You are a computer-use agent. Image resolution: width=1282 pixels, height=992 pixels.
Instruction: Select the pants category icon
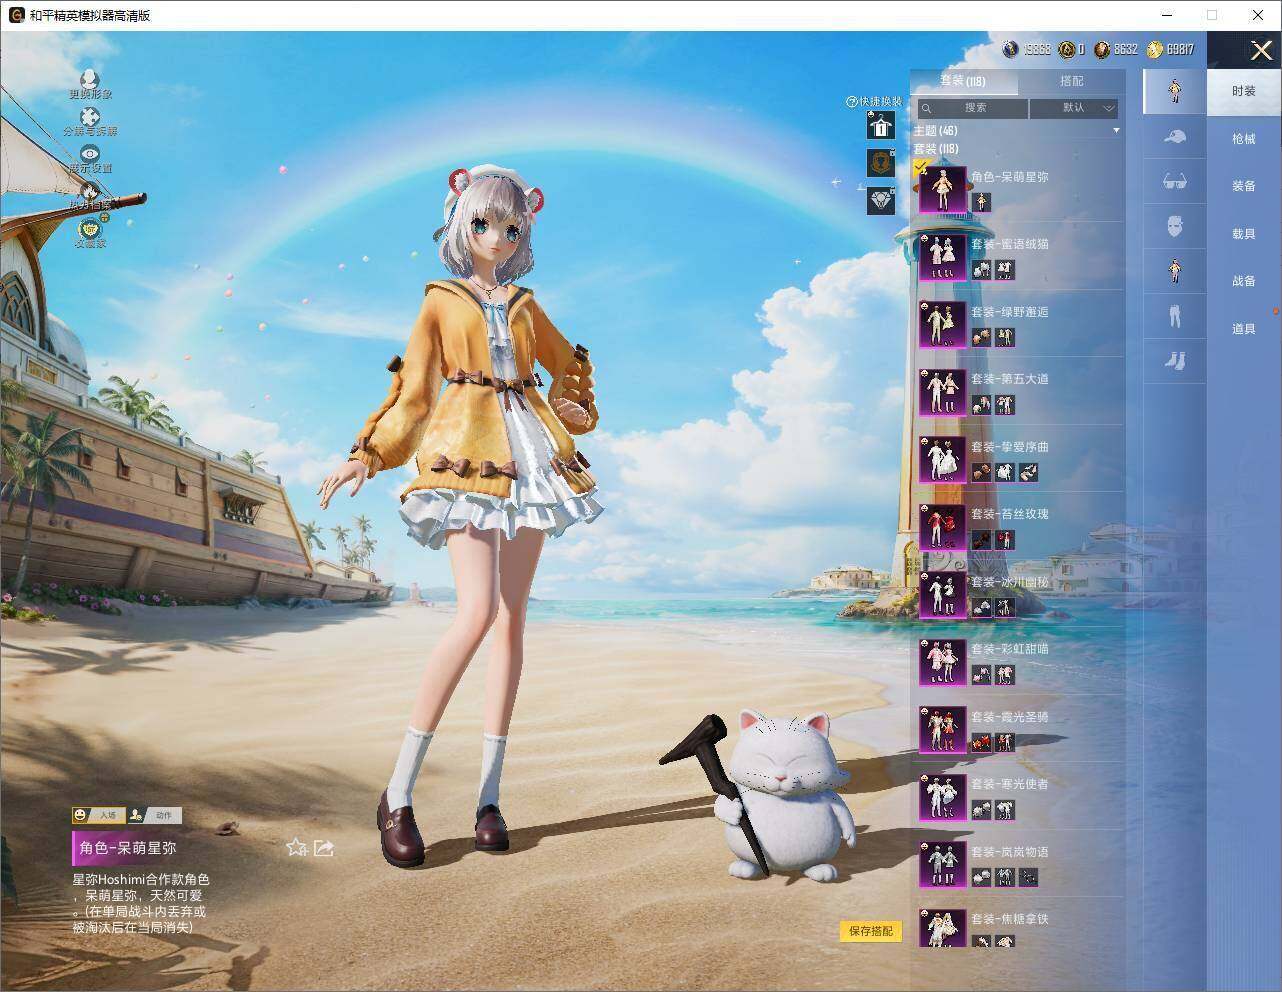pyautogui.click(x=1175, y=316)
